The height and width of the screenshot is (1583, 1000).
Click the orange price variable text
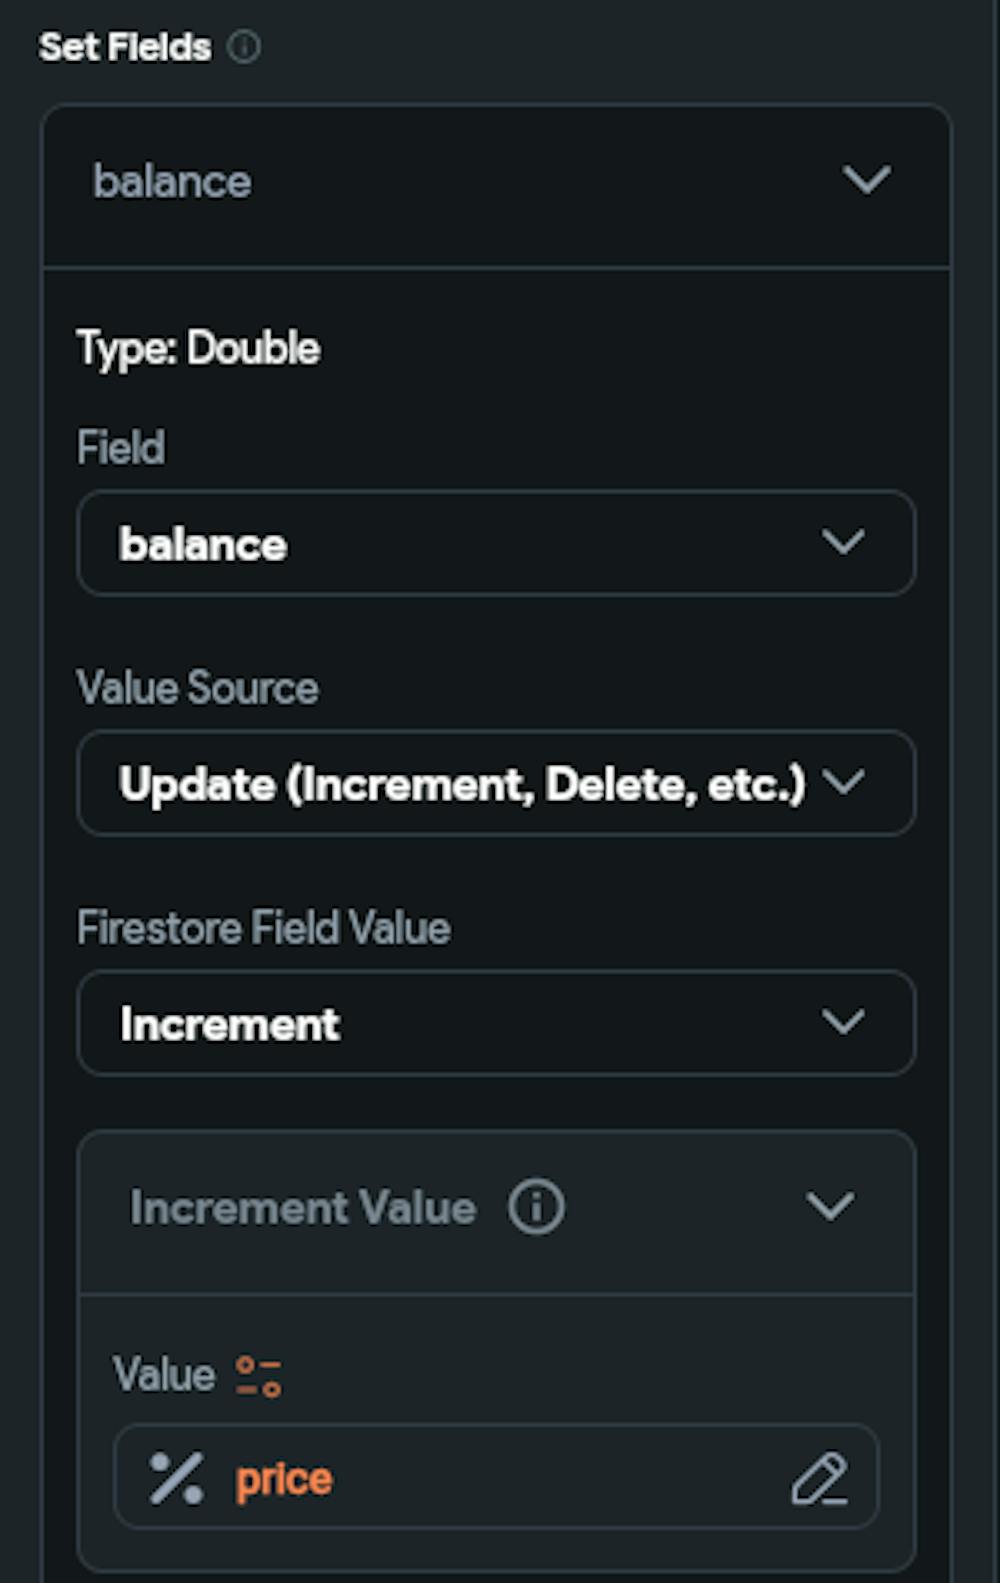pos(283,1479)
